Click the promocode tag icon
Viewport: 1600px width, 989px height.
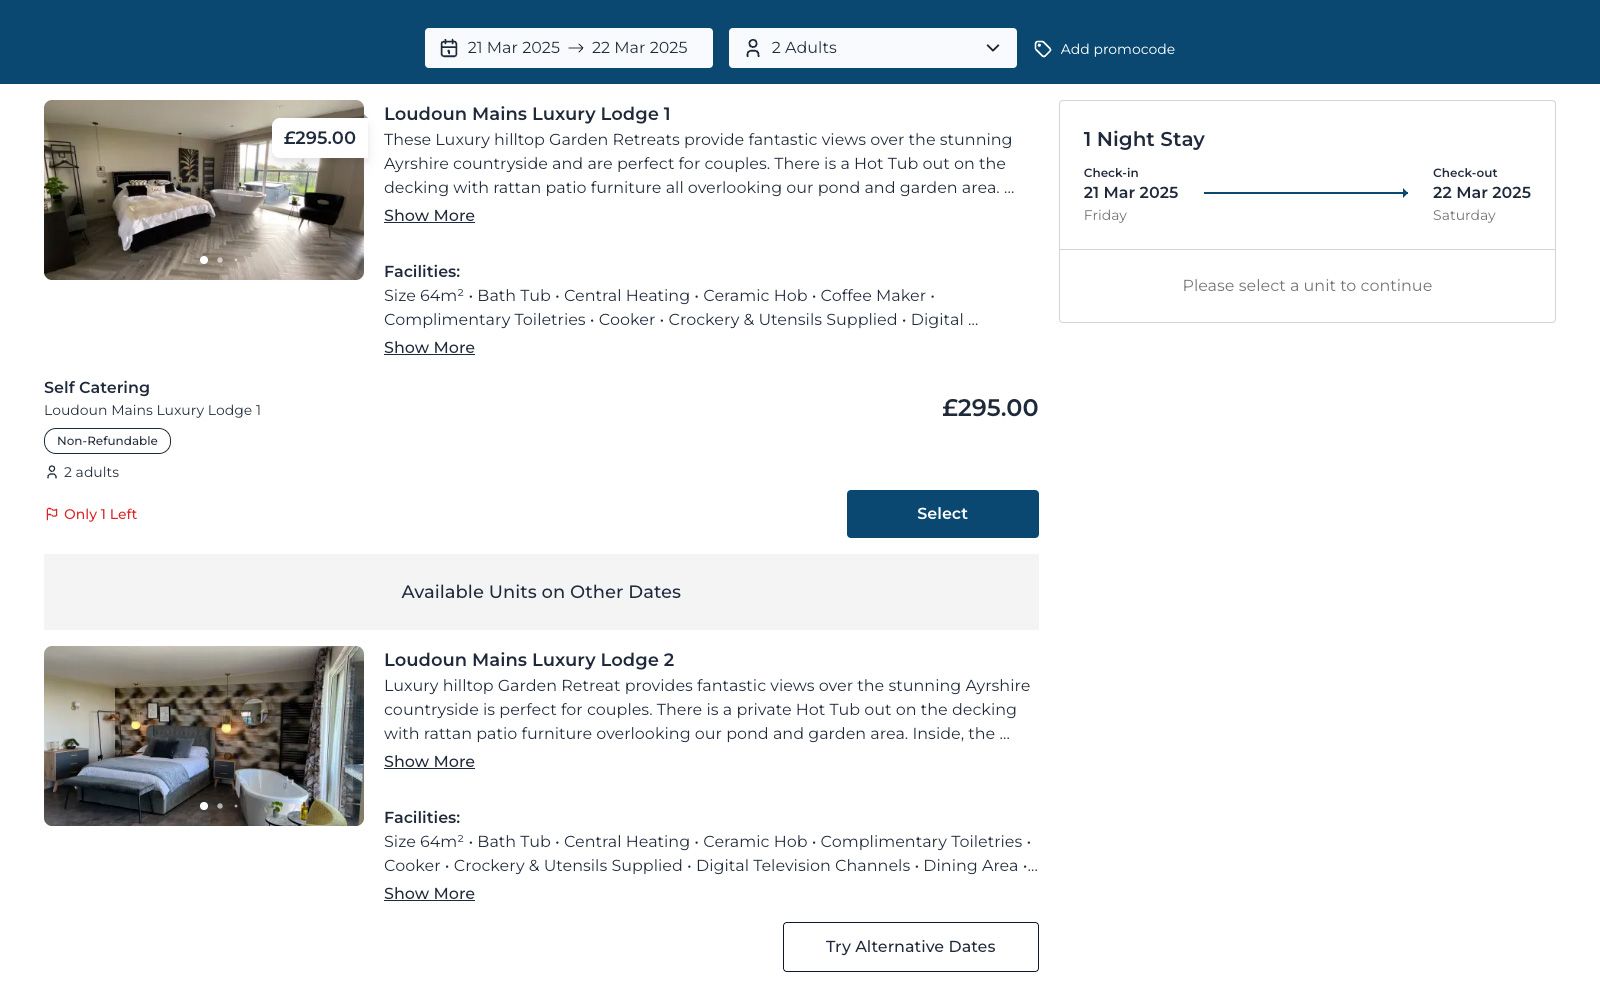pos(1042,49)
